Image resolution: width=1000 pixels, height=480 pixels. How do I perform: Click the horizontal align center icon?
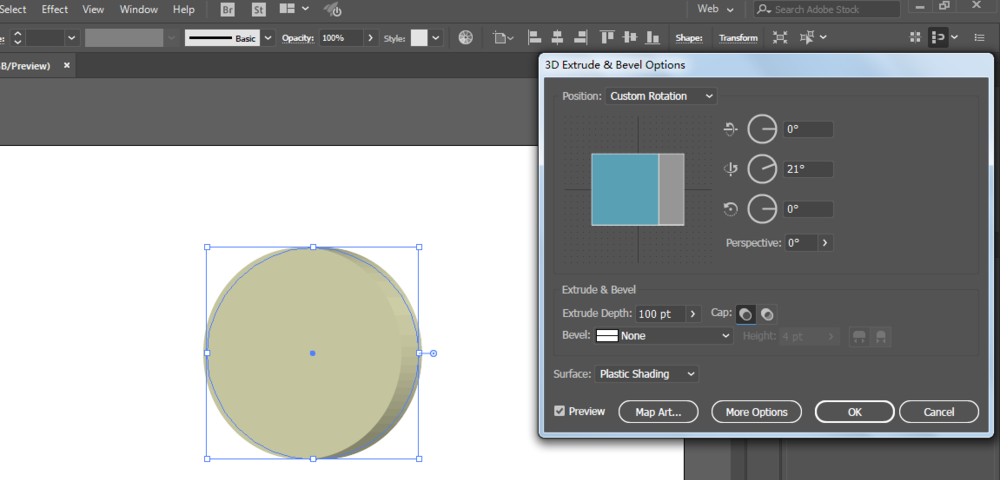pyautogui.click(x=557, y=38)
